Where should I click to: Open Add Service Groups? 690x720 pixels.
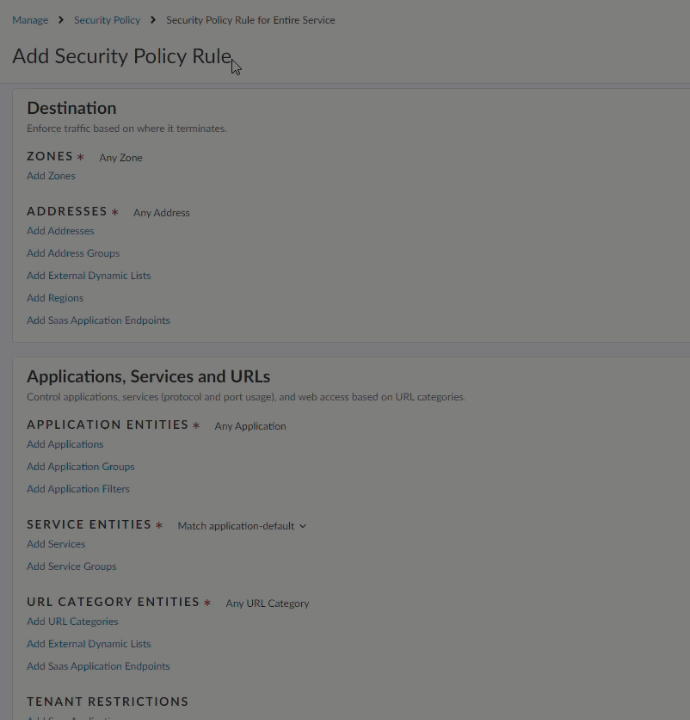[x=71, y=567]
